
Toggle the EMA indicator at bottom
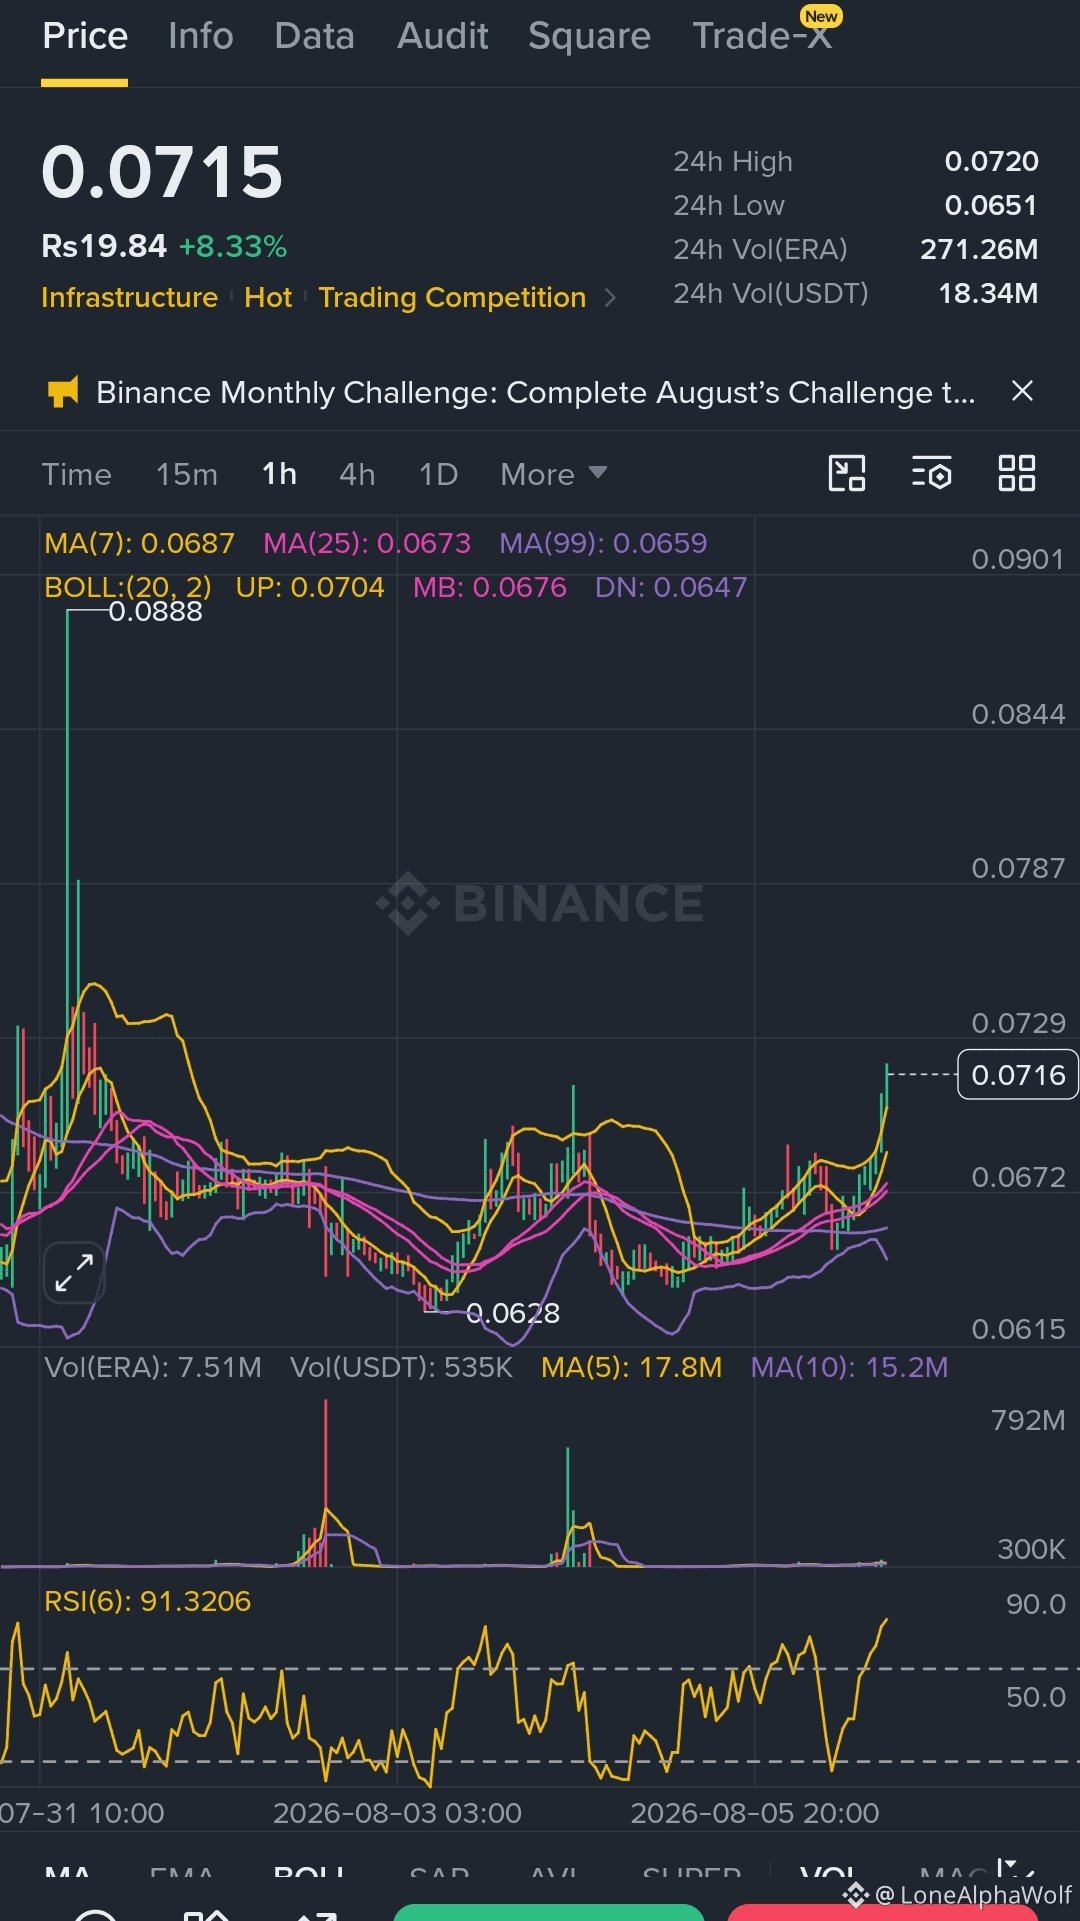point(183,1873)
